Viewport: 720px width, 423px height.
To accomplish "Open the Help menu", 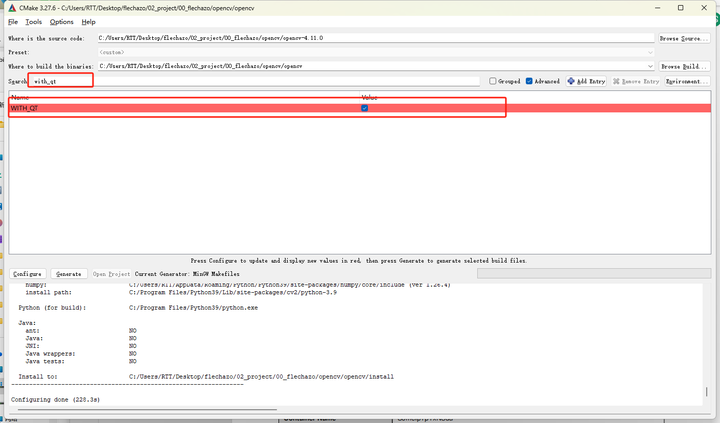I will pos(89,22).
